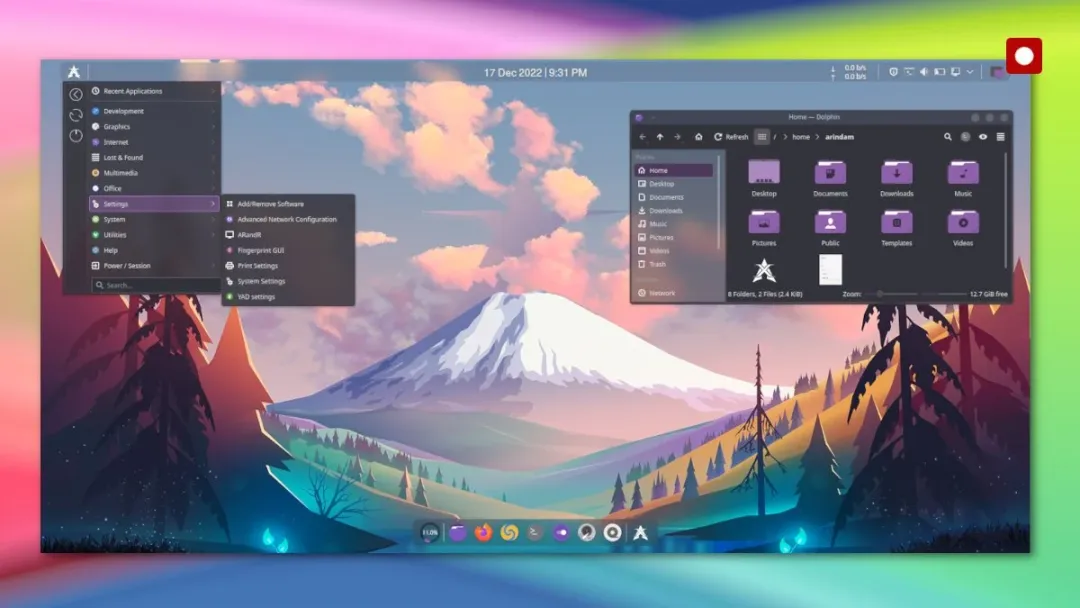The width and height of the screenshot is (1080, 608).
Task: Open the Internet menu category
Action: pyautogui.click(x=154, y=142)
